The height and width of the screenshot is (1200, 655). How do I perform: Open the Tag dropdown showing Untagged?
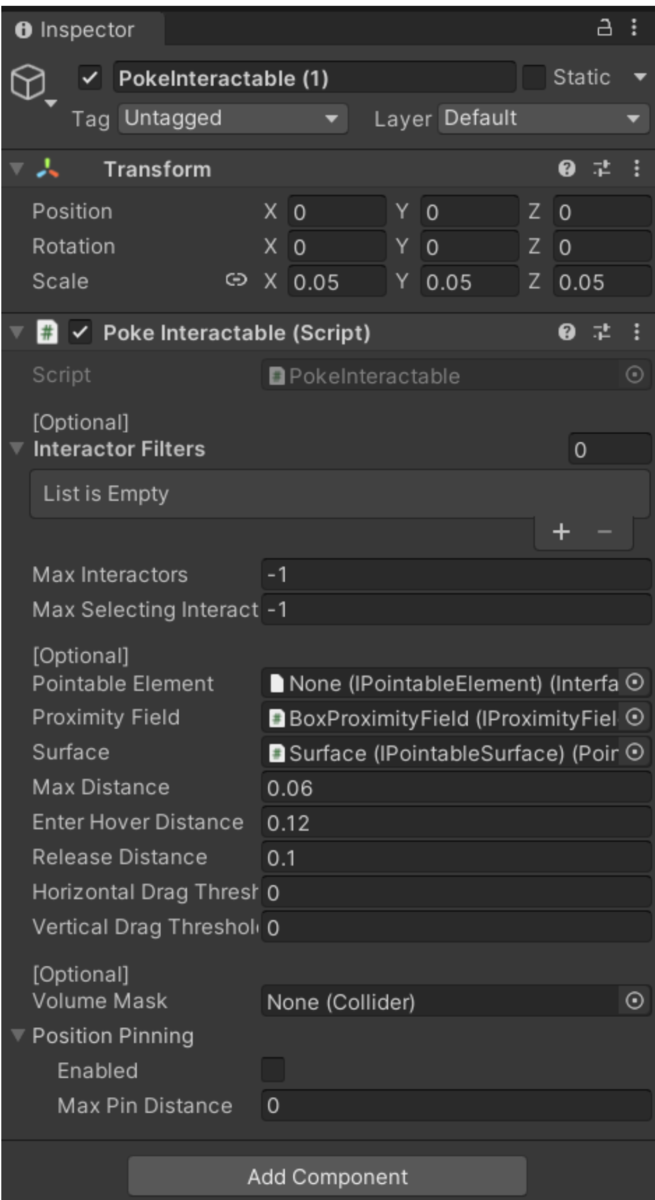point(232,118)
